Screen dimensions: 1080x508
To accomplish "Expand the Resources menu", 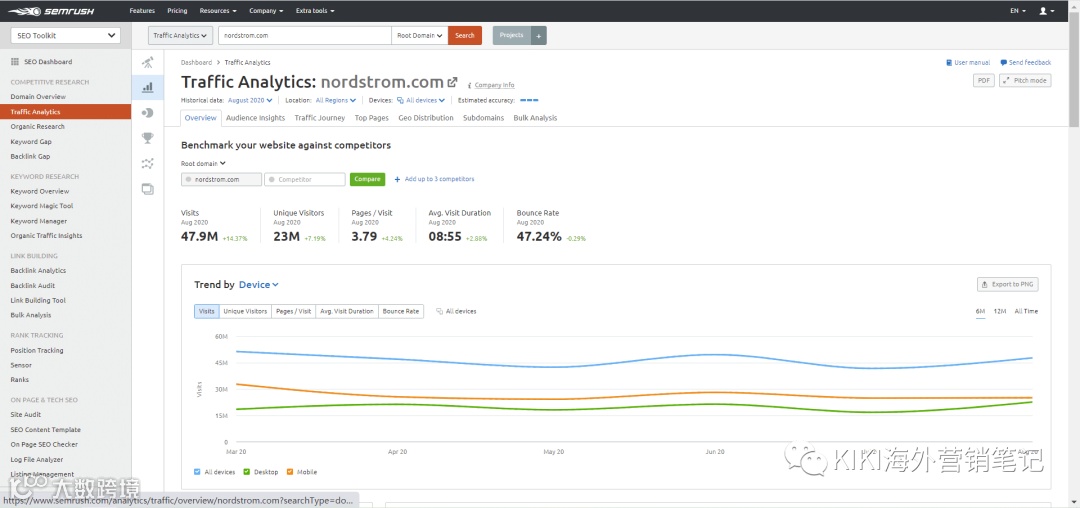I will tap(218, 11).
